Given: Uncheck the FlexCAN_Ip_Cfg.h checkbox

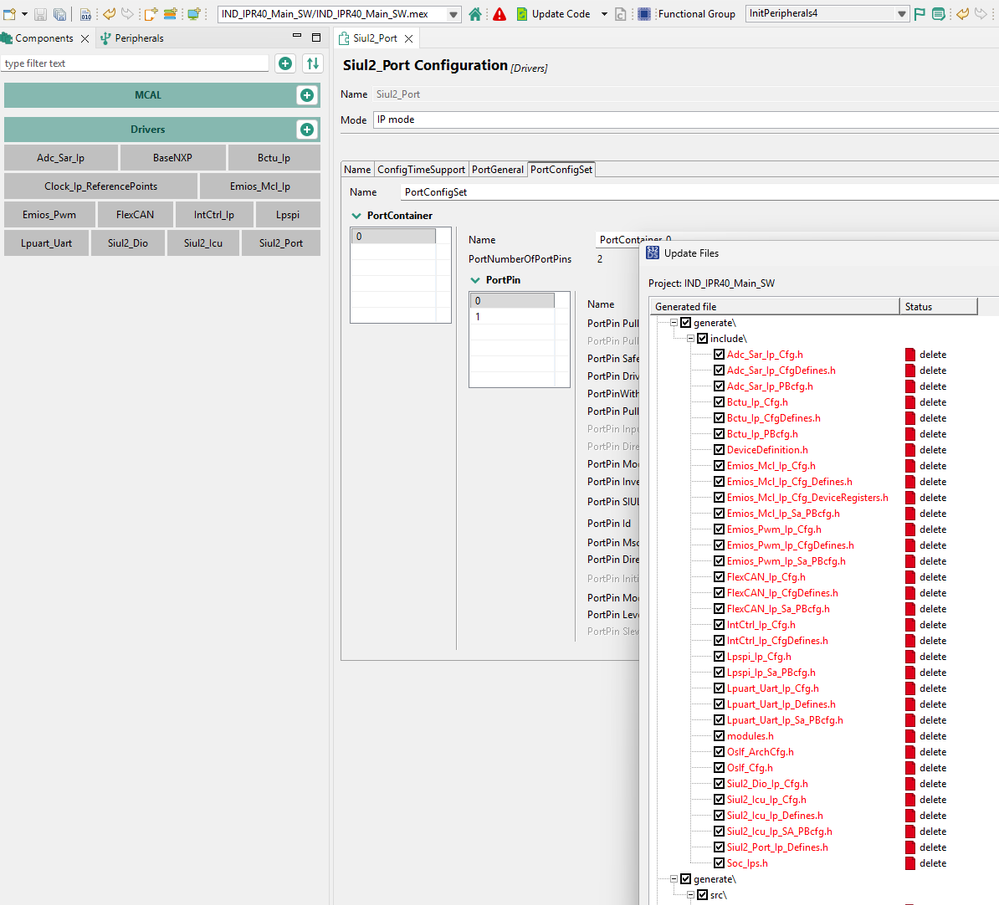Looking at the screenshot, I should [719, 577].
